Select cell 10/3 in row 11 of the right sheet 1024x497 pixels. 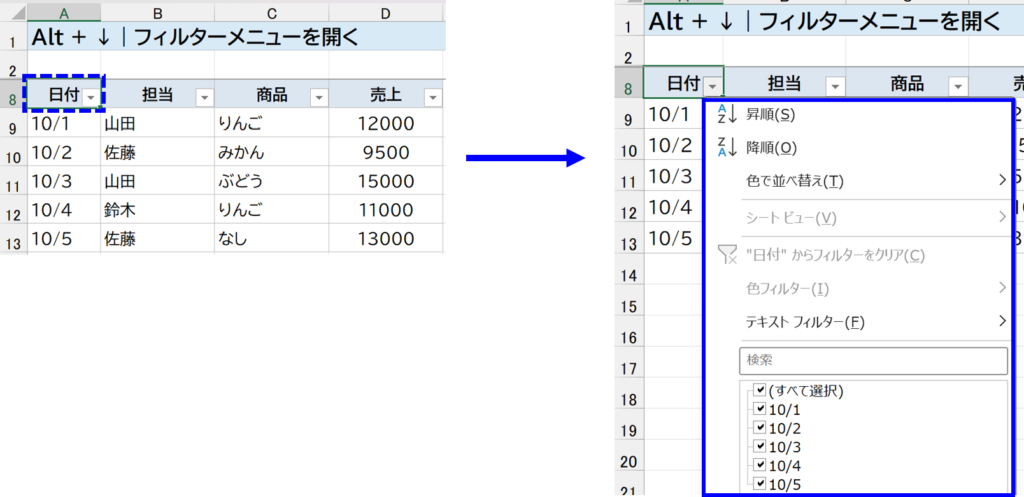tap(673, 176)
